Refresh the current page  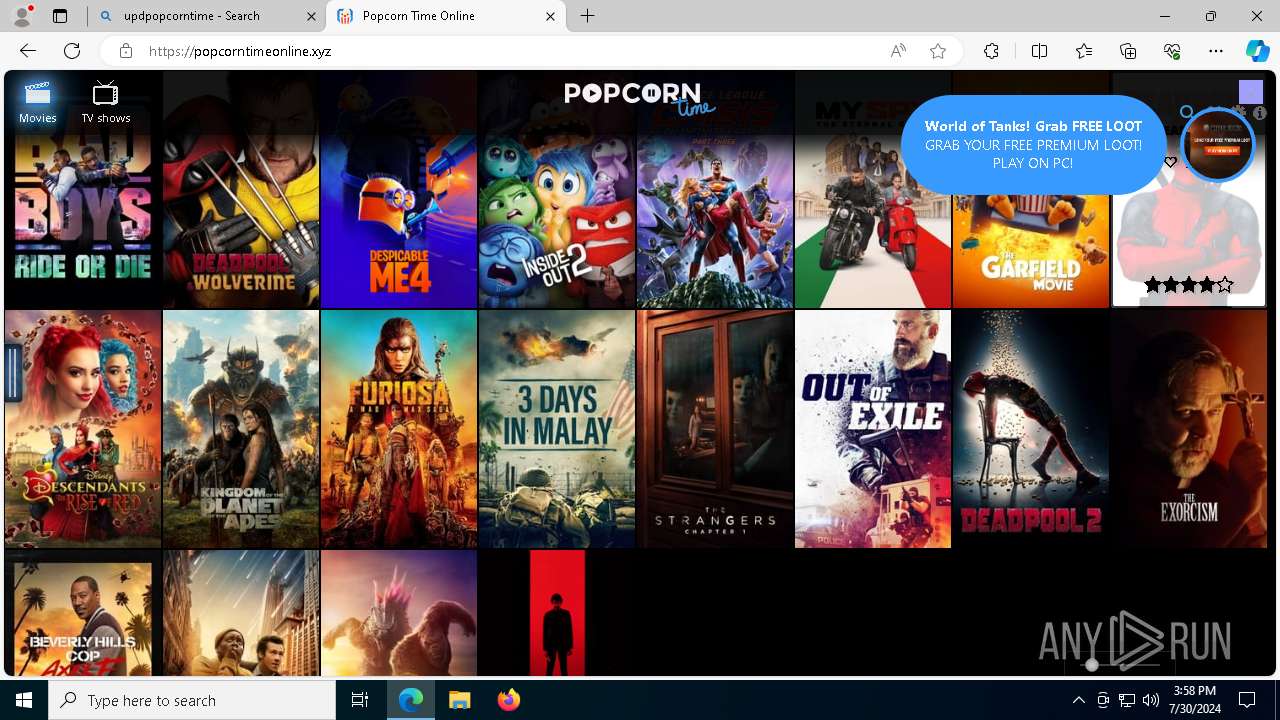click(72, 51)
